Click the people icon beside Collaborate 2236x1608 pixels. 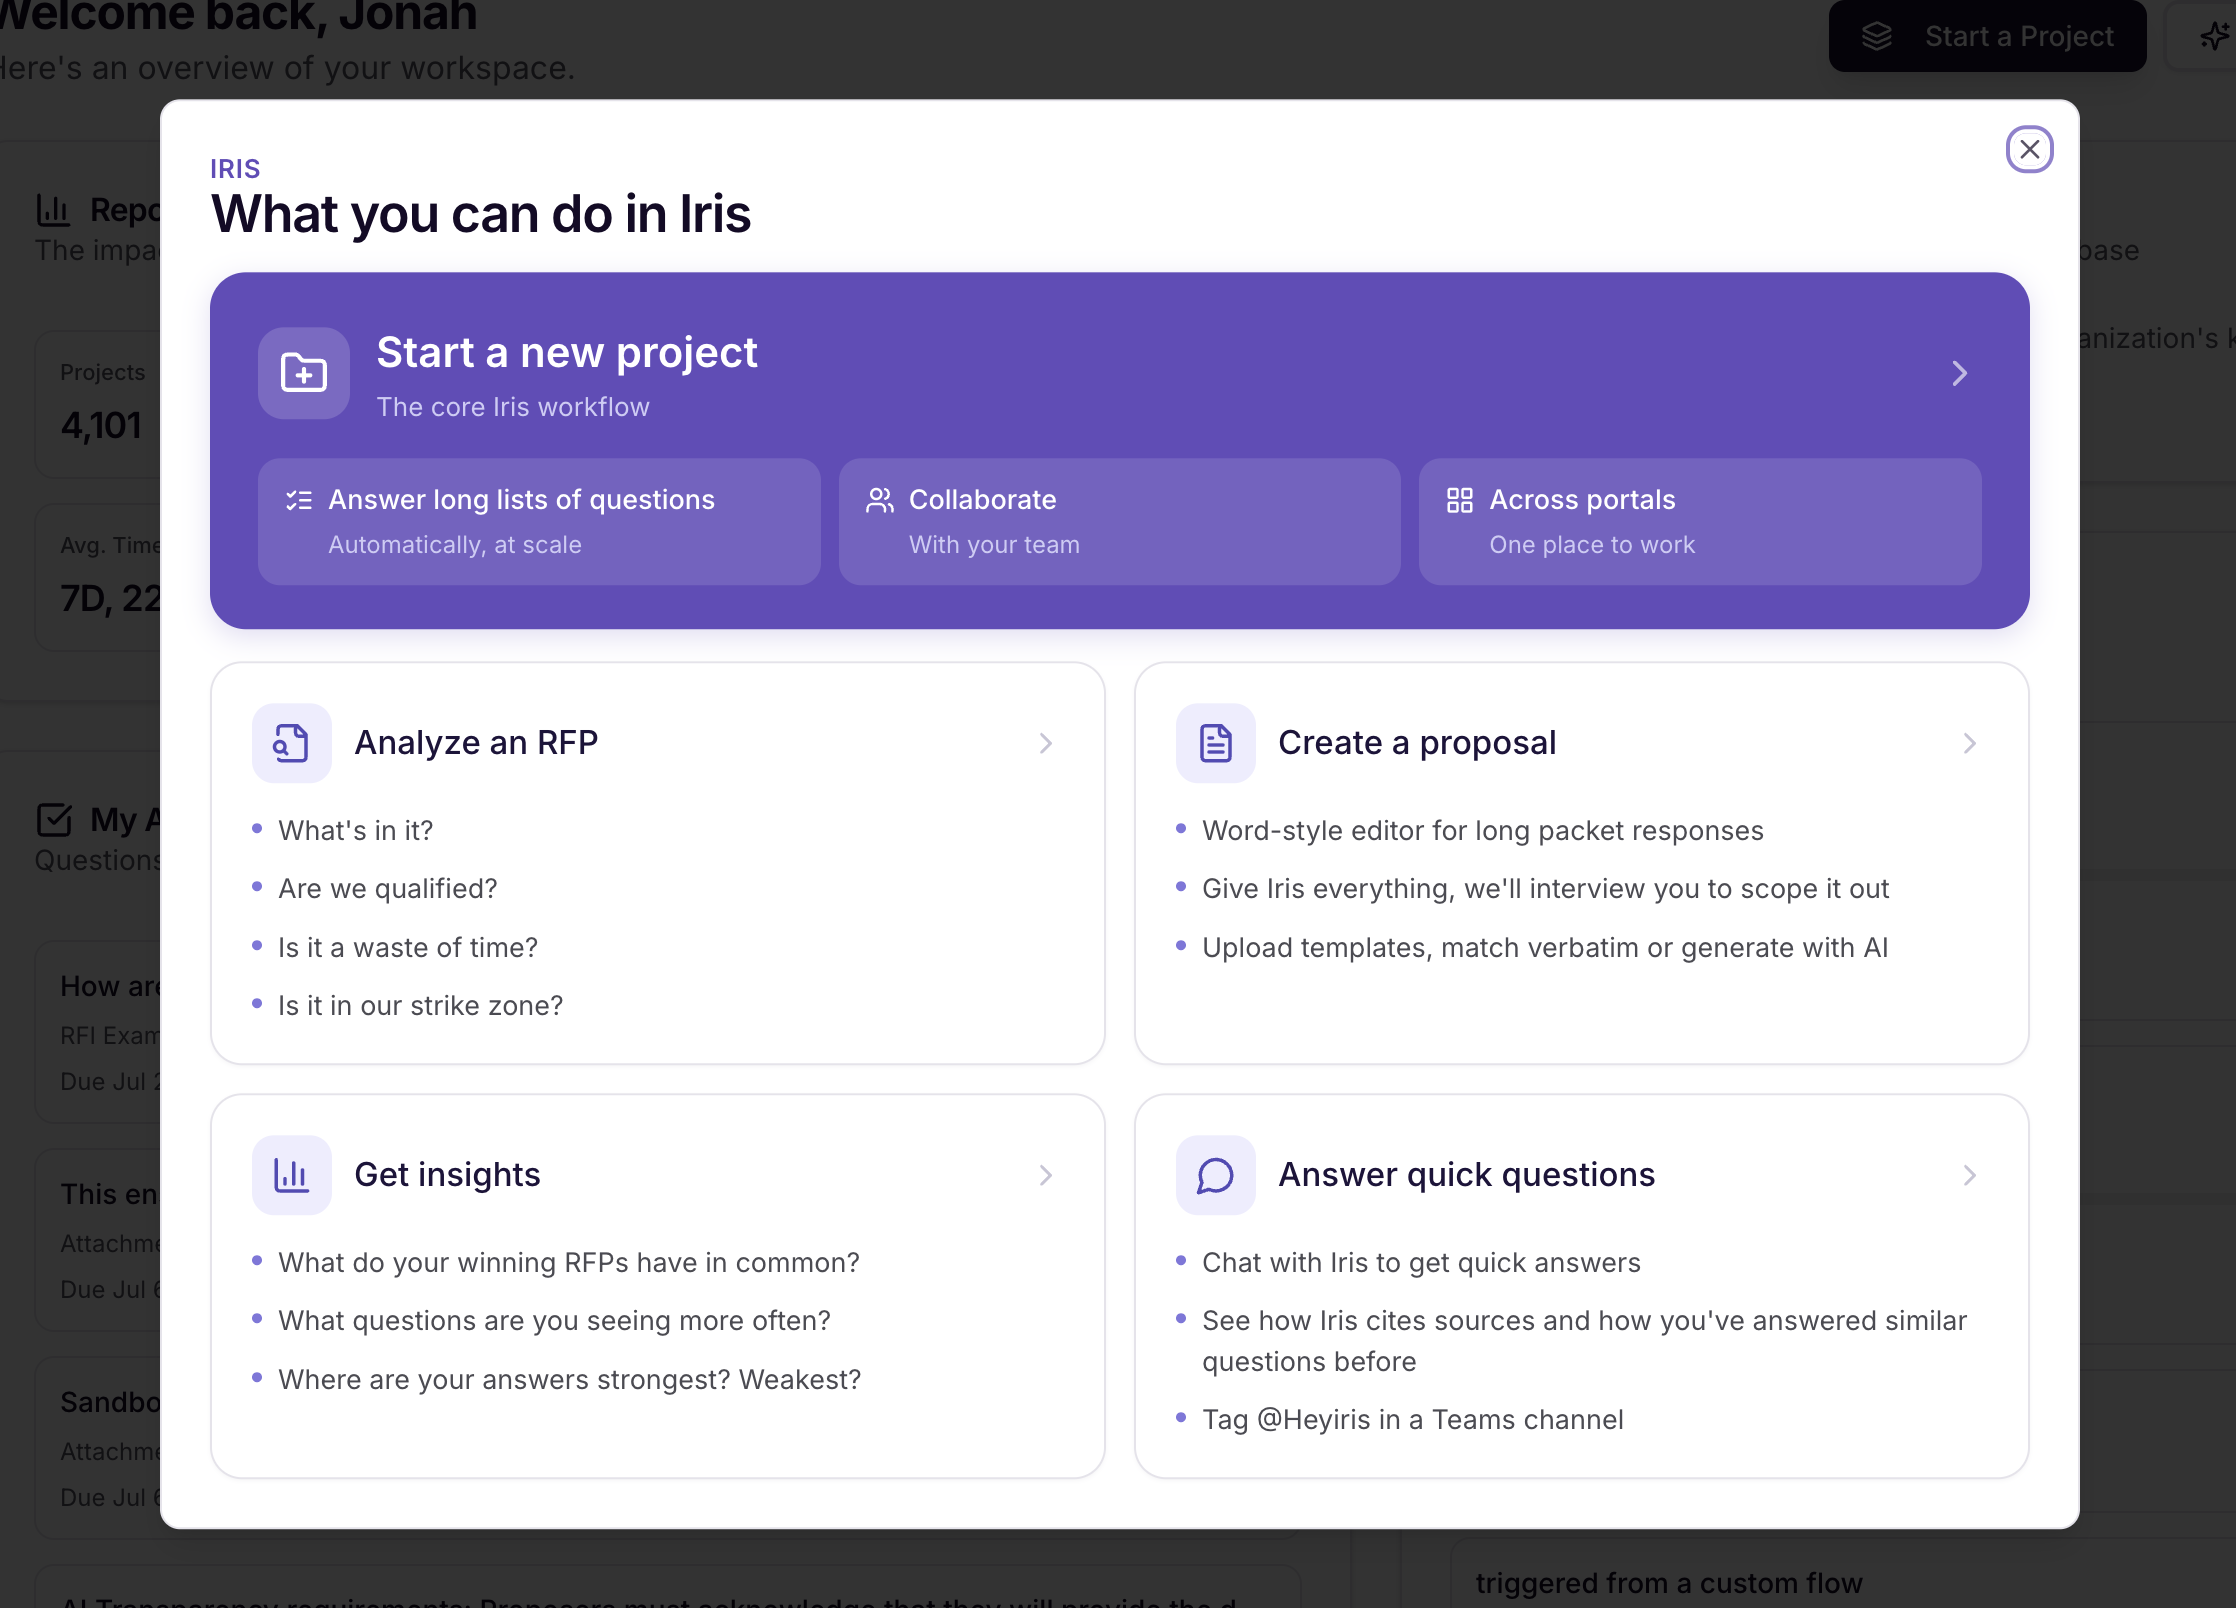tap(880, 500)
